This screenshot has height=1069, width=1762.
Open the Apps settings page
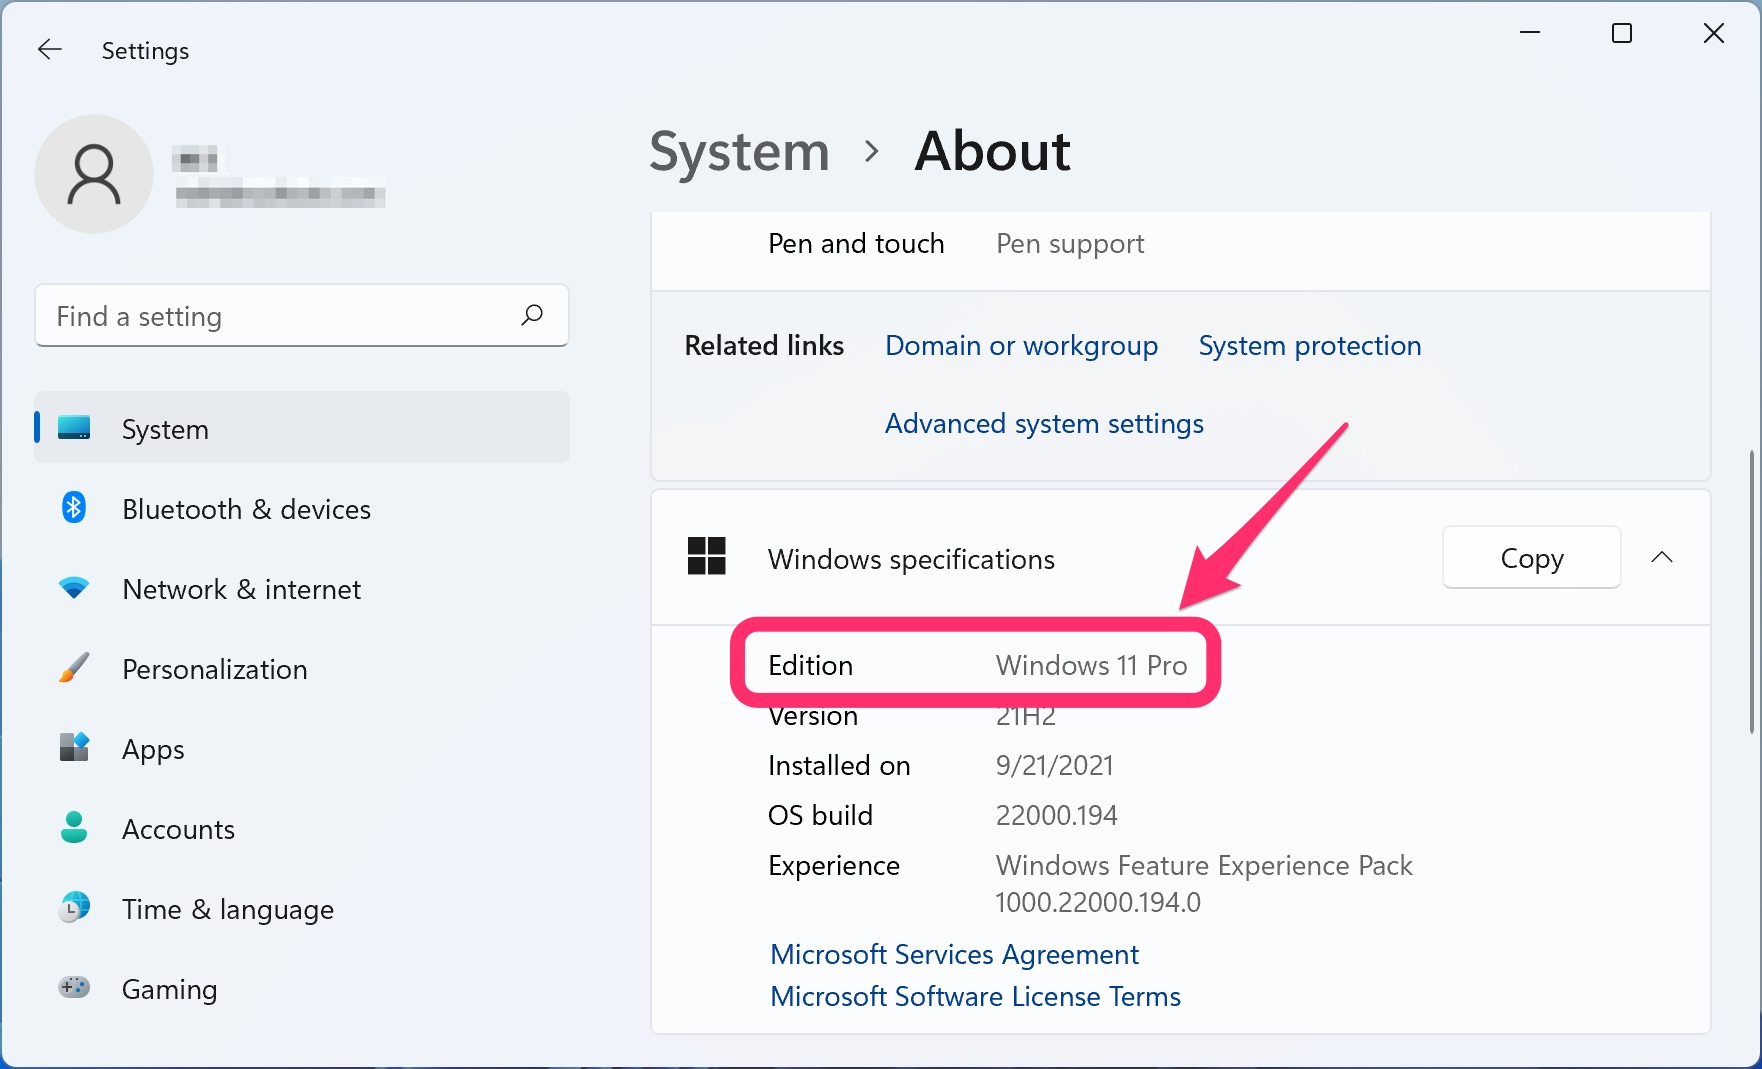302,748
